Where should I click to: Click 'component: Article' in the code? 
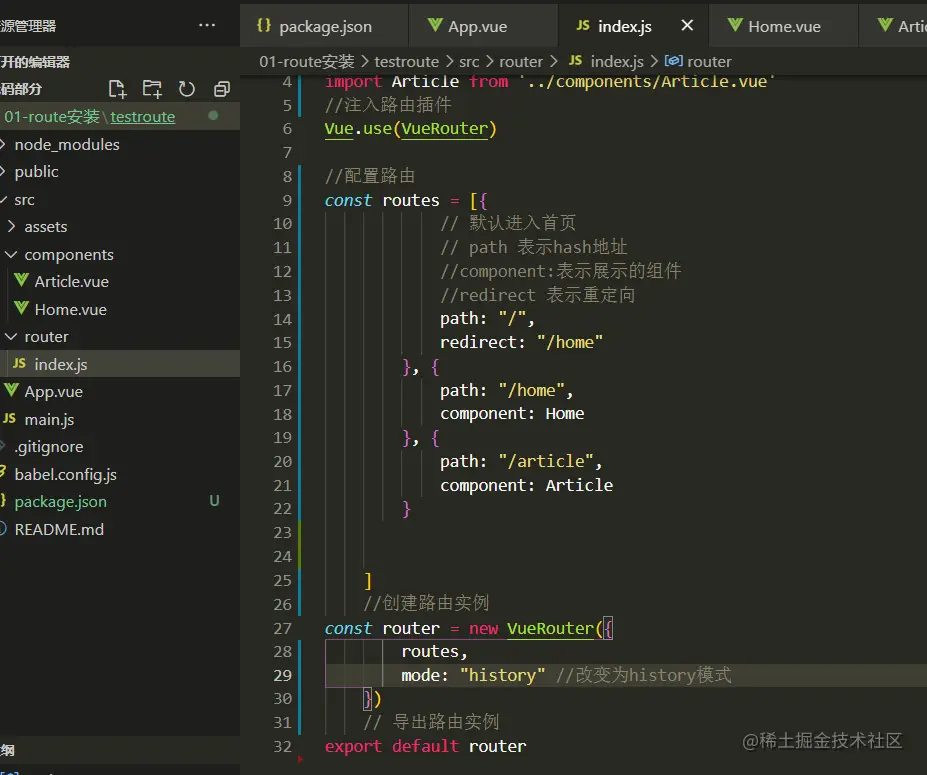coord(526,485)
